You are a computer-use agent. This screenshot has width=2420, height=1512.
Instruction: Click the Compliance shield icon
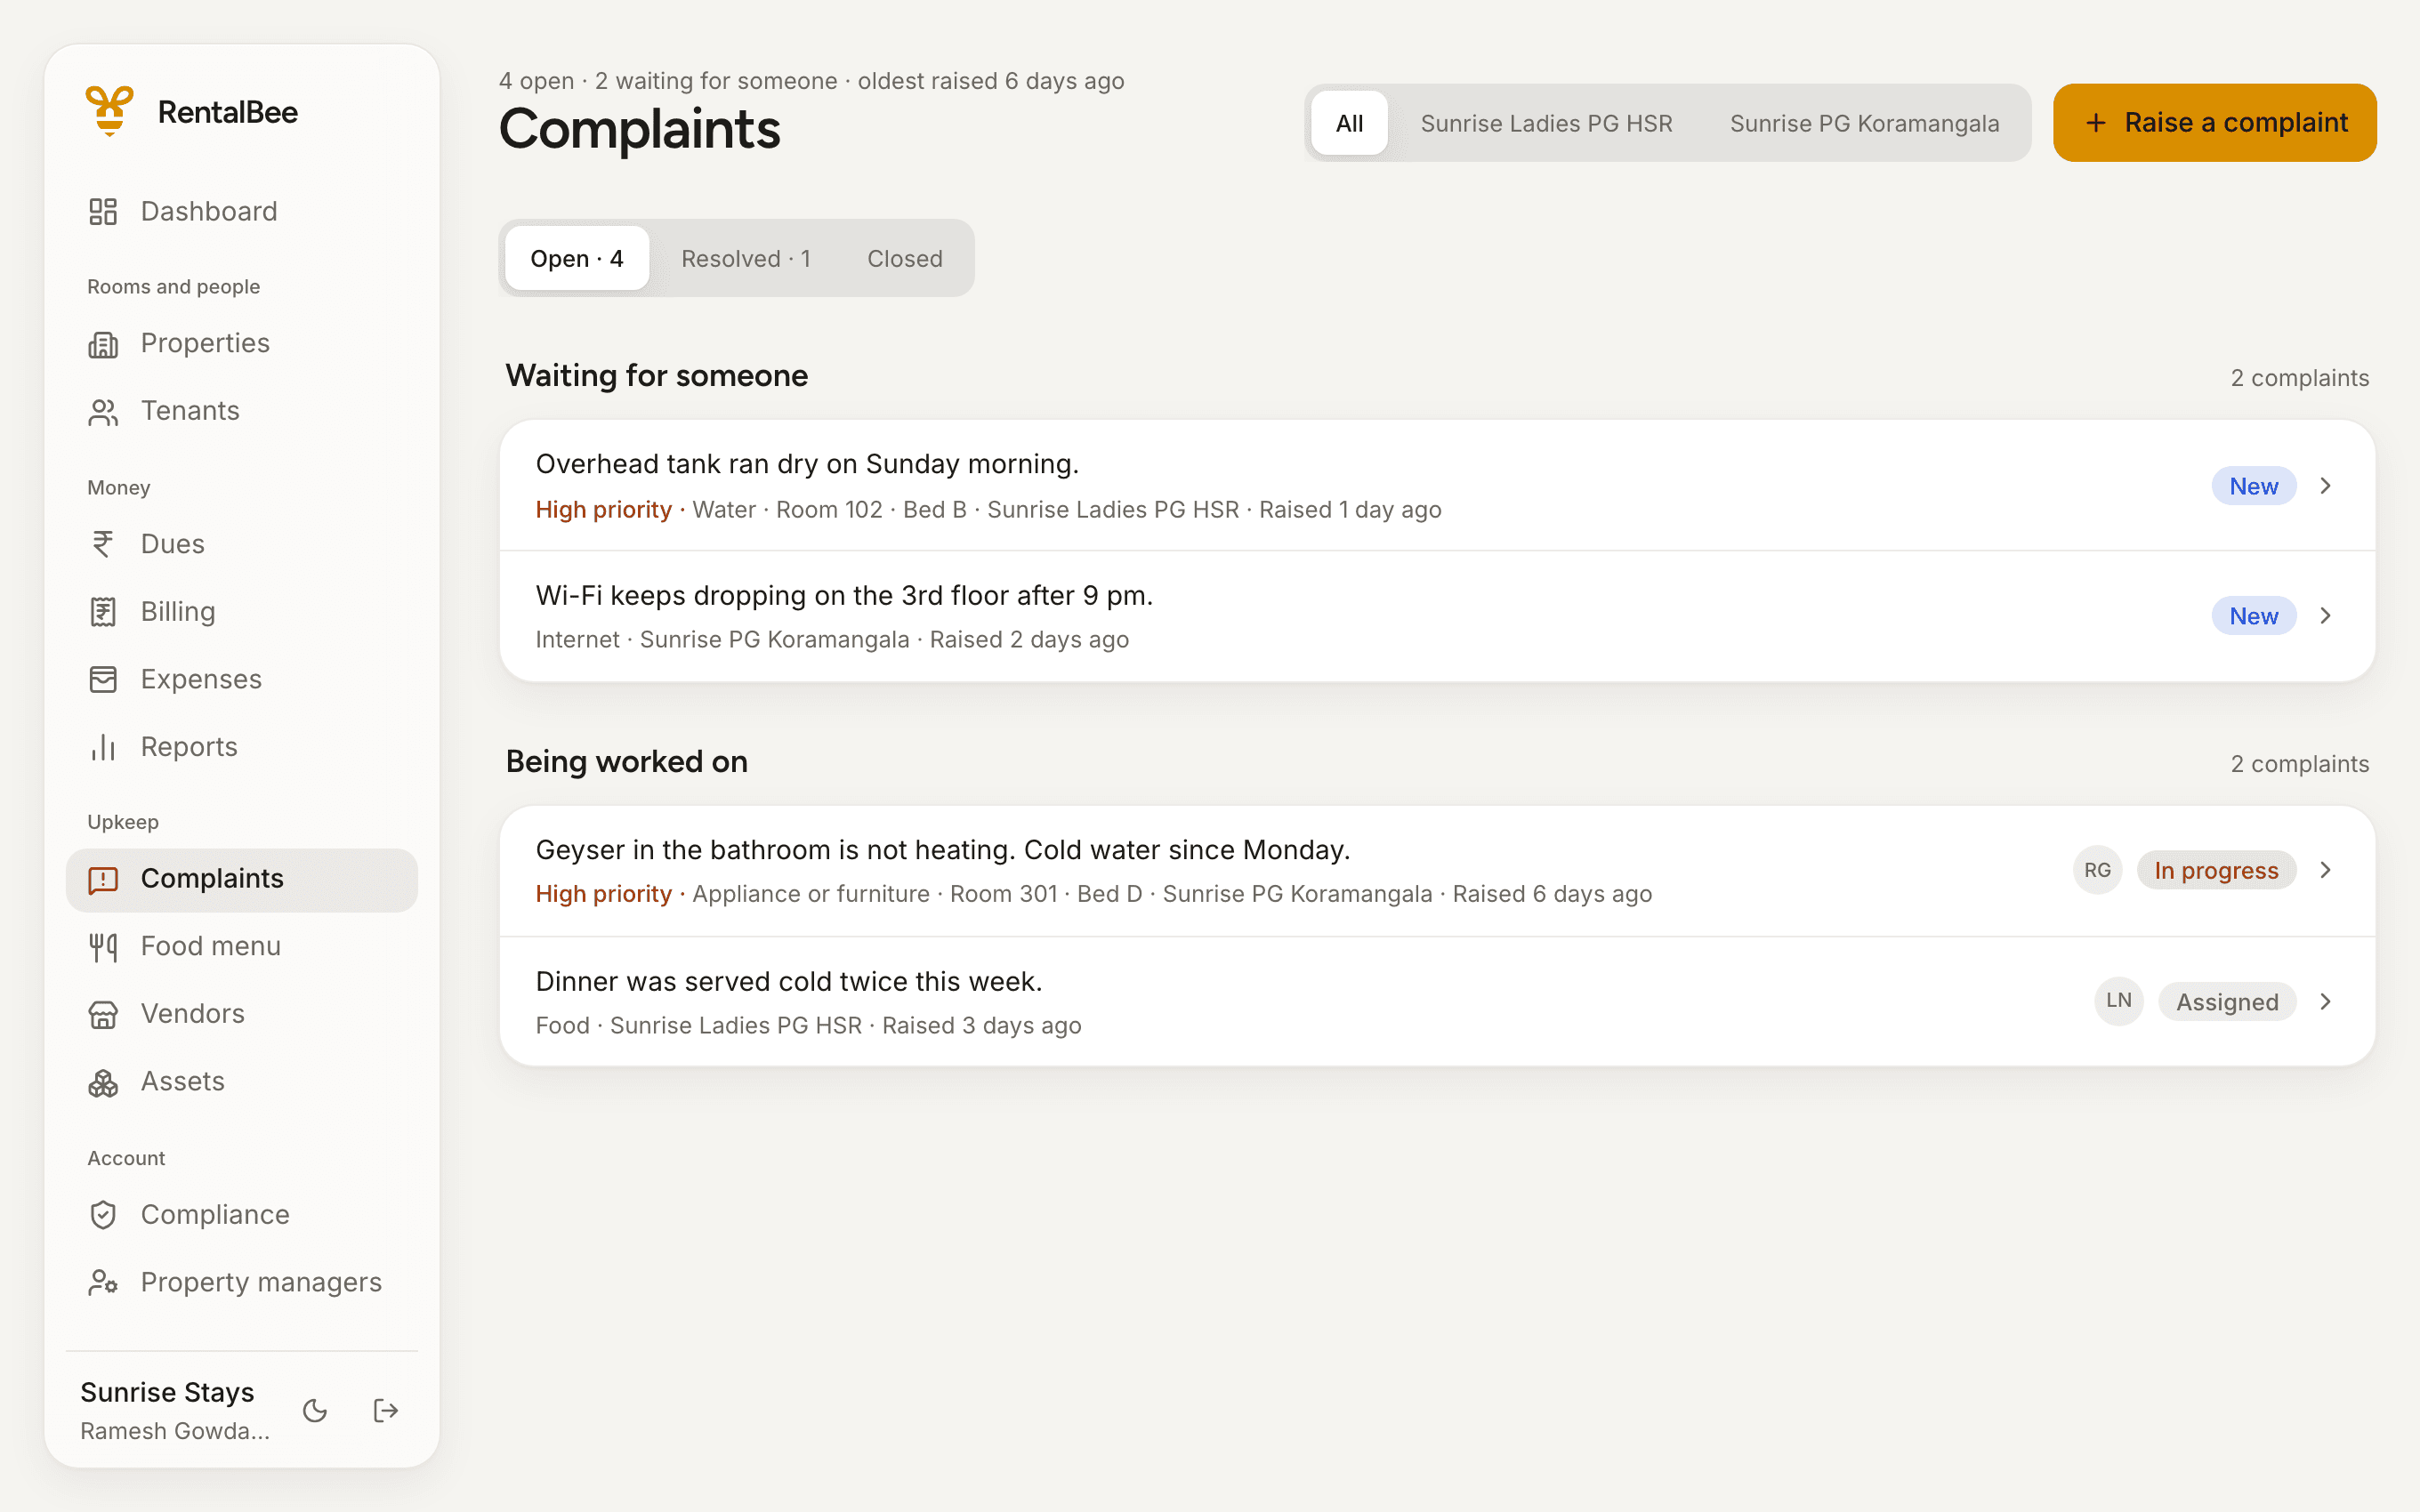(103, 1215)
